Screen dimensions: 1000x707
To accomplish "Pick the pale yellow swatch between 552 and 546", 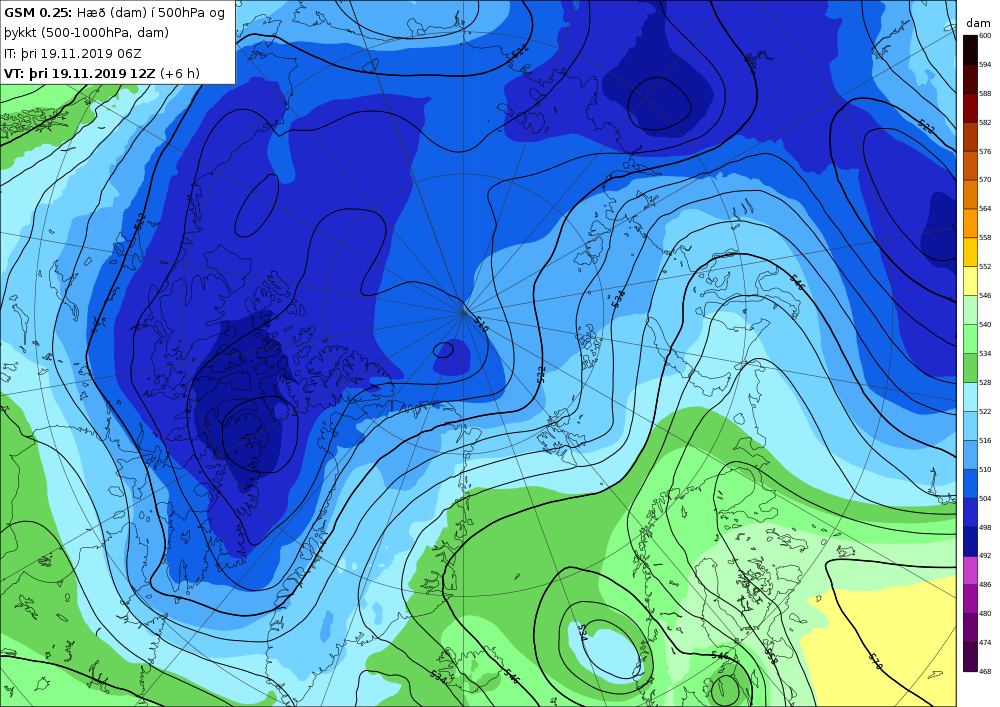I will point(970,281).
